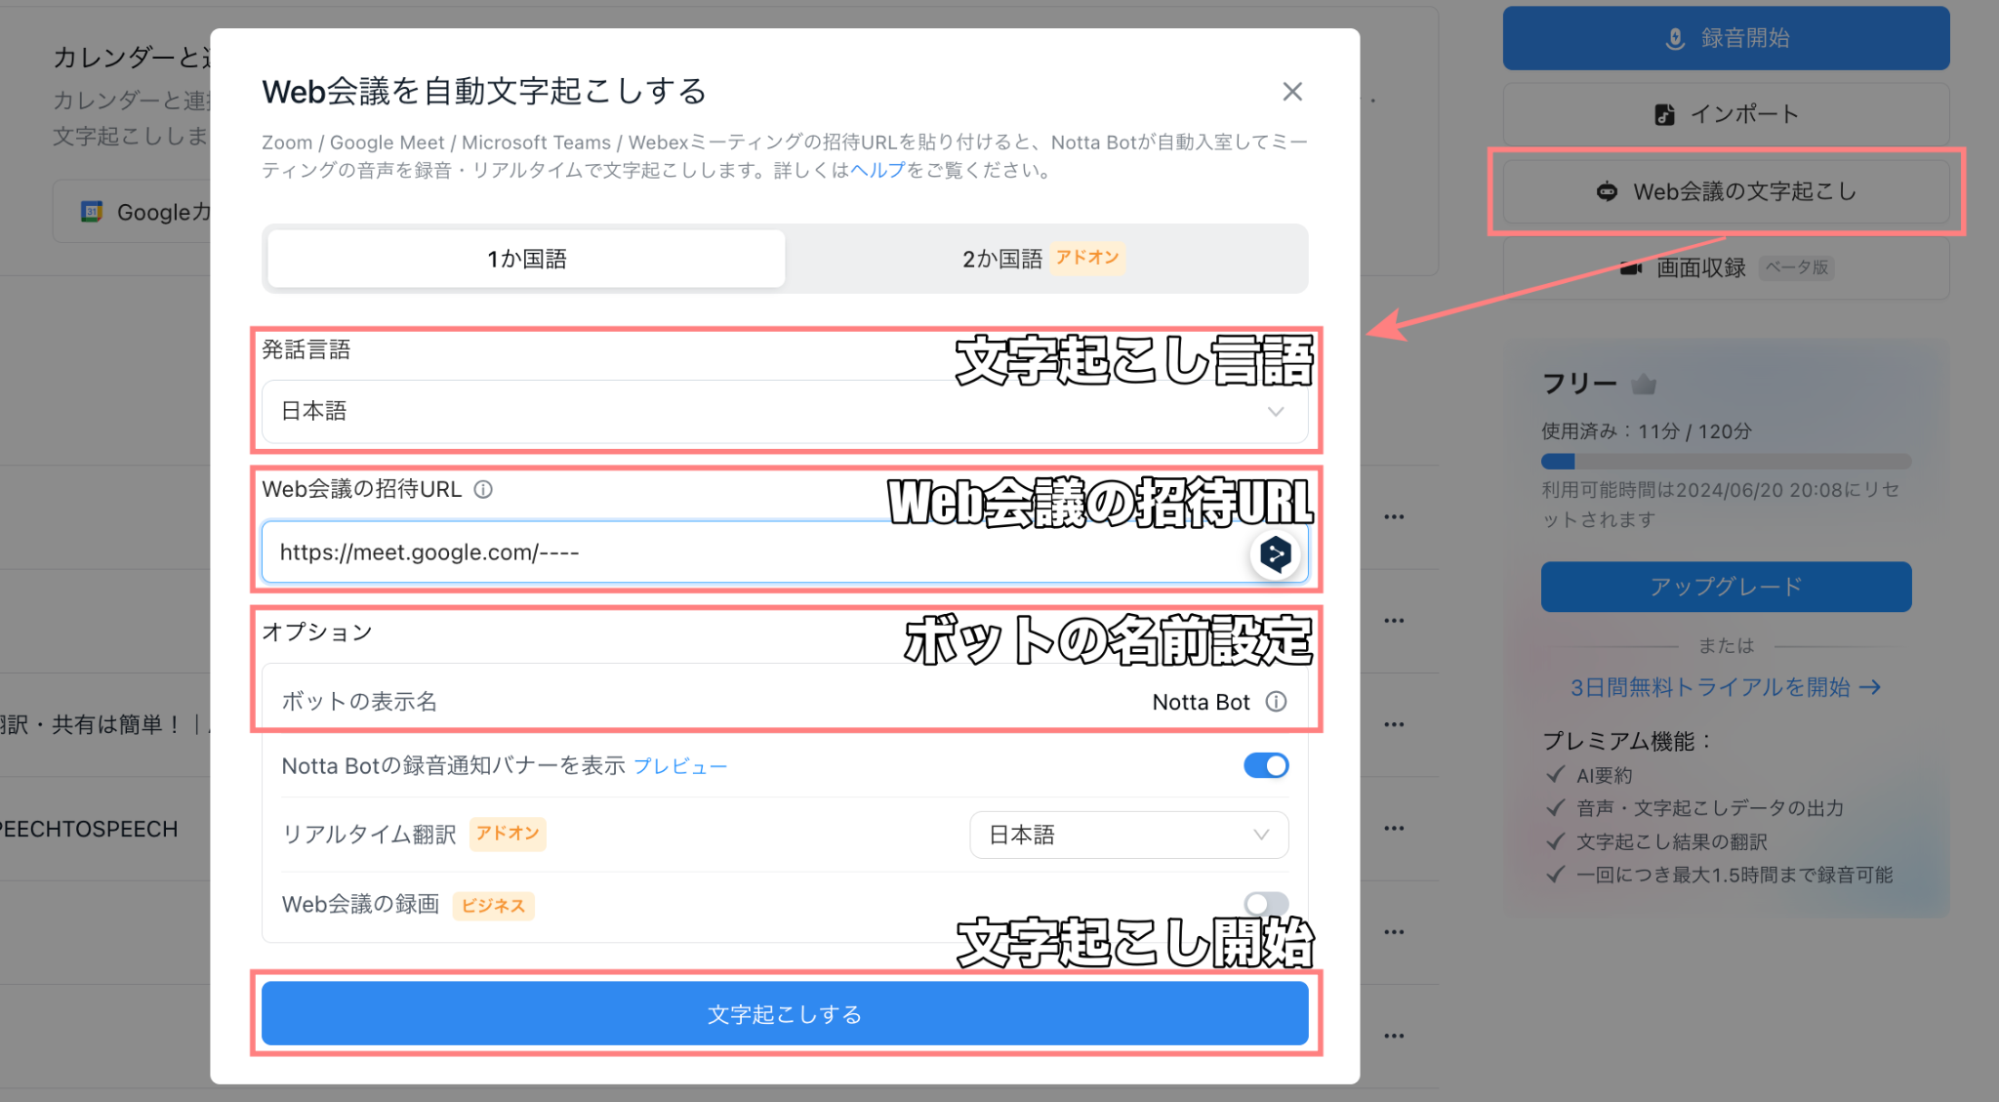Click info icon beside Notta Bot name

point(1276,702)
